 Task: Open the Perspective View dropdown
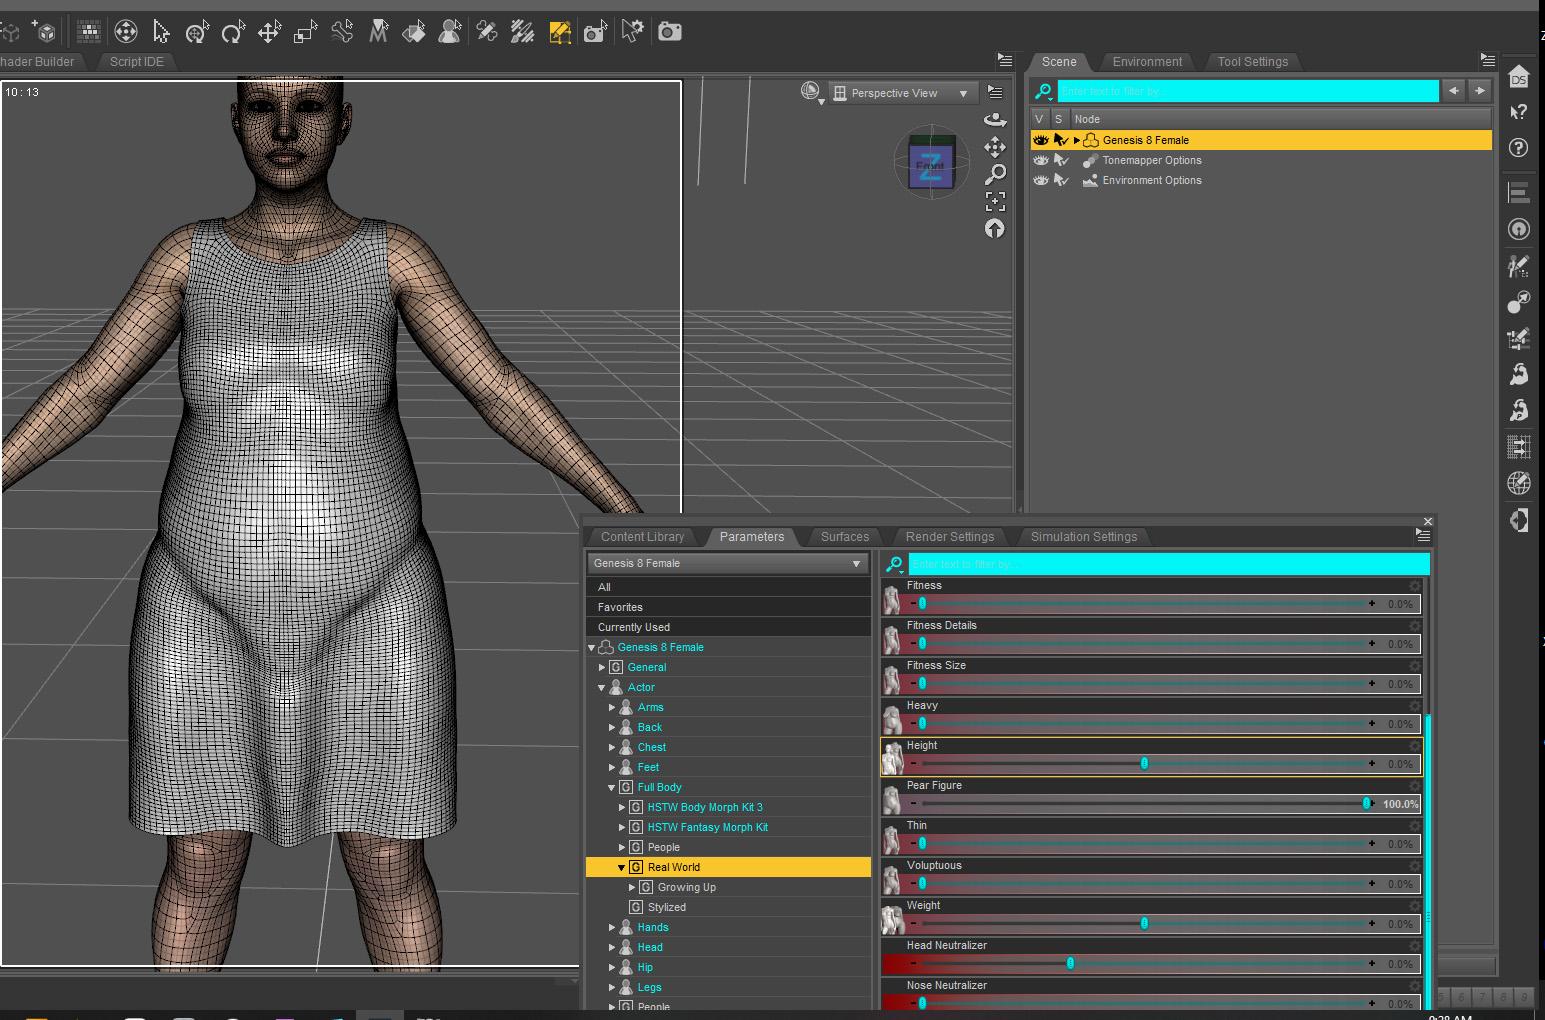click(x=902, y=93)
